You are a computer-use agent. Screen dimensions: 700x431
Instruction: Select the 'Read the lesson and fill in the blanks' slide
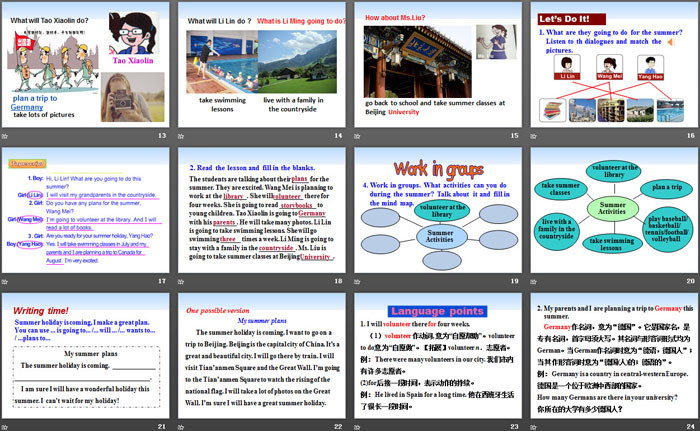262,210
